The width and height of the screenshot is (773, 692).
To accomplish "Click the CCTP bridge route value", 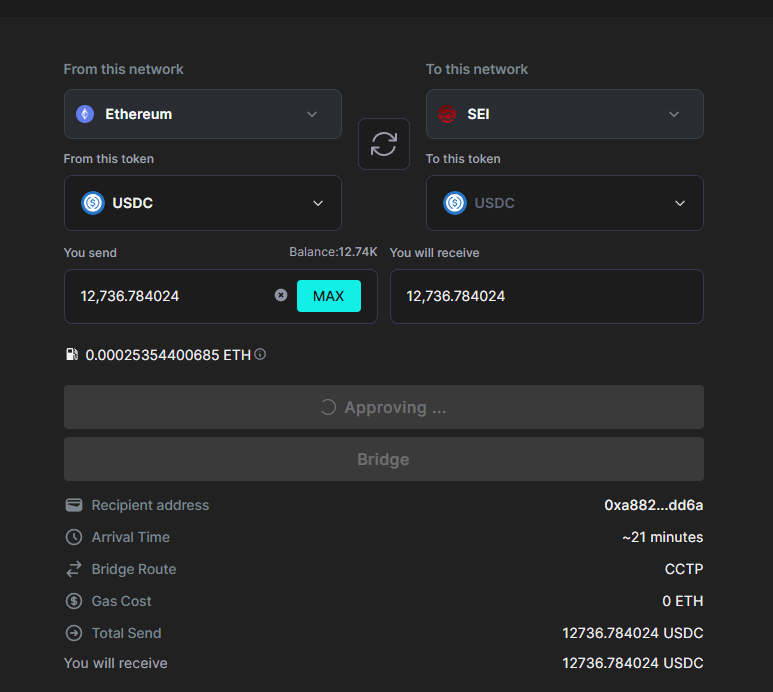I will click(x=684, y=569).
